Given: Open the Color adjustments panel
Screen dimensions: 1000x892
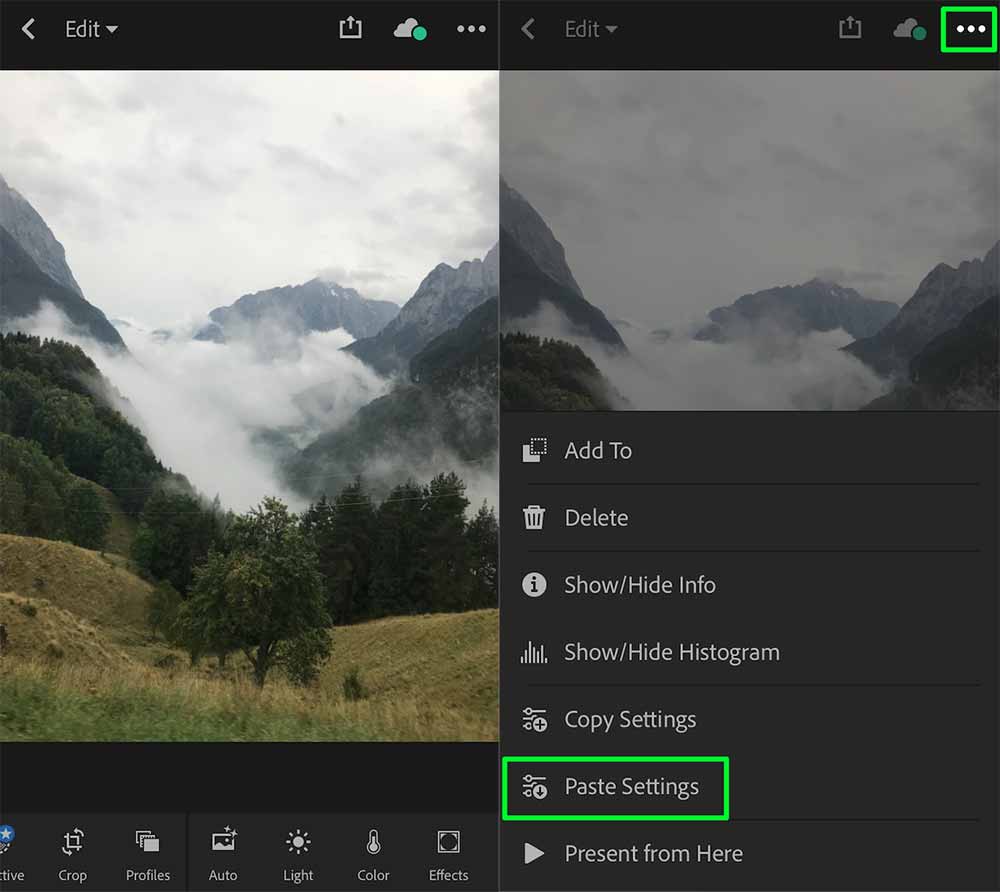Looking at the screenshot, I should click(373, 854).
